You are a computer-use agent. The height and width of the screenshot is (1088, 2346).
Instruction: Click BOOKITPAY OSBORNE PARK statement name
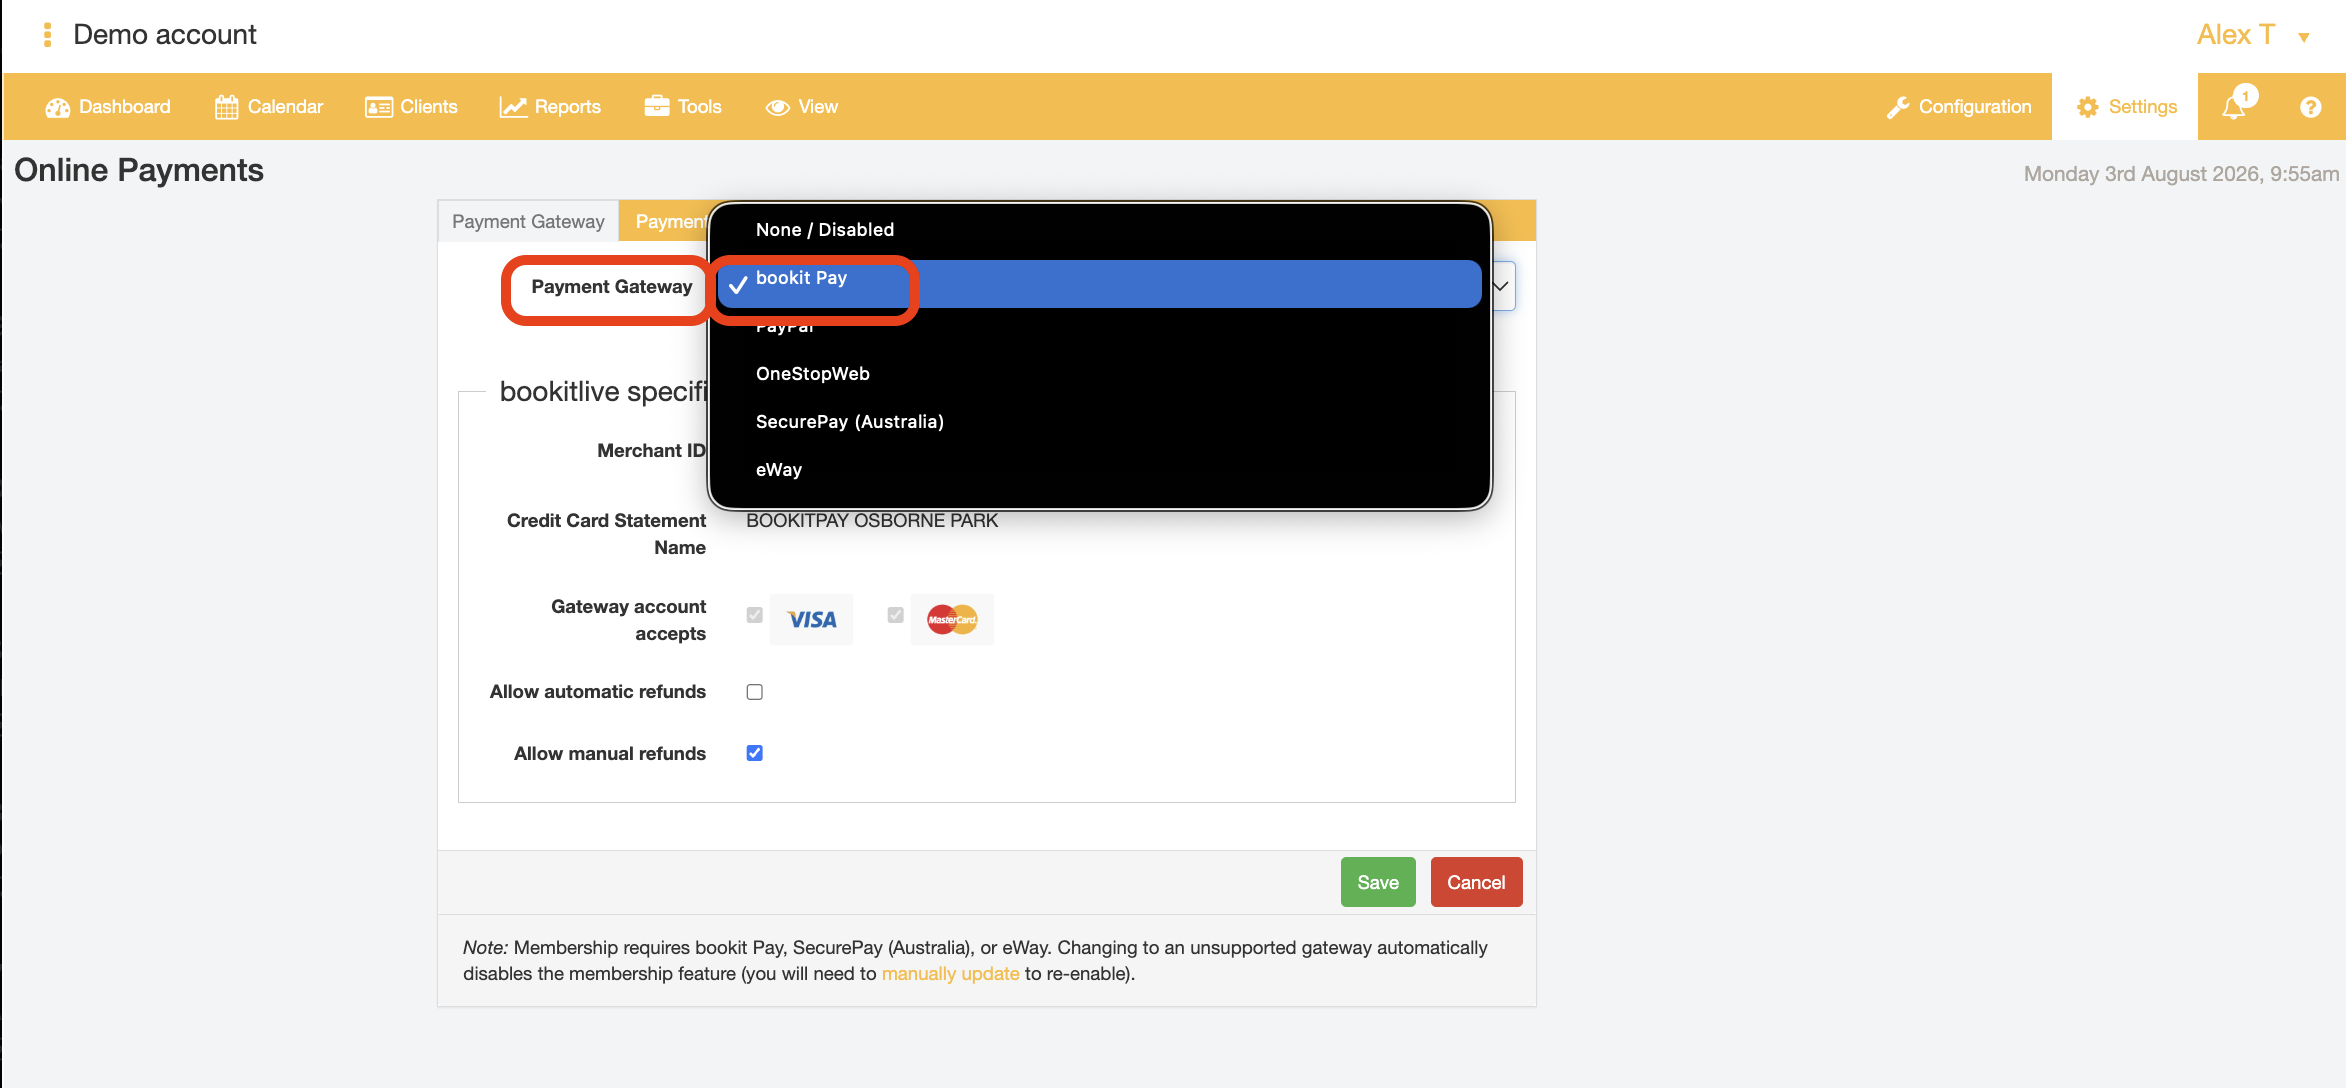872,521
